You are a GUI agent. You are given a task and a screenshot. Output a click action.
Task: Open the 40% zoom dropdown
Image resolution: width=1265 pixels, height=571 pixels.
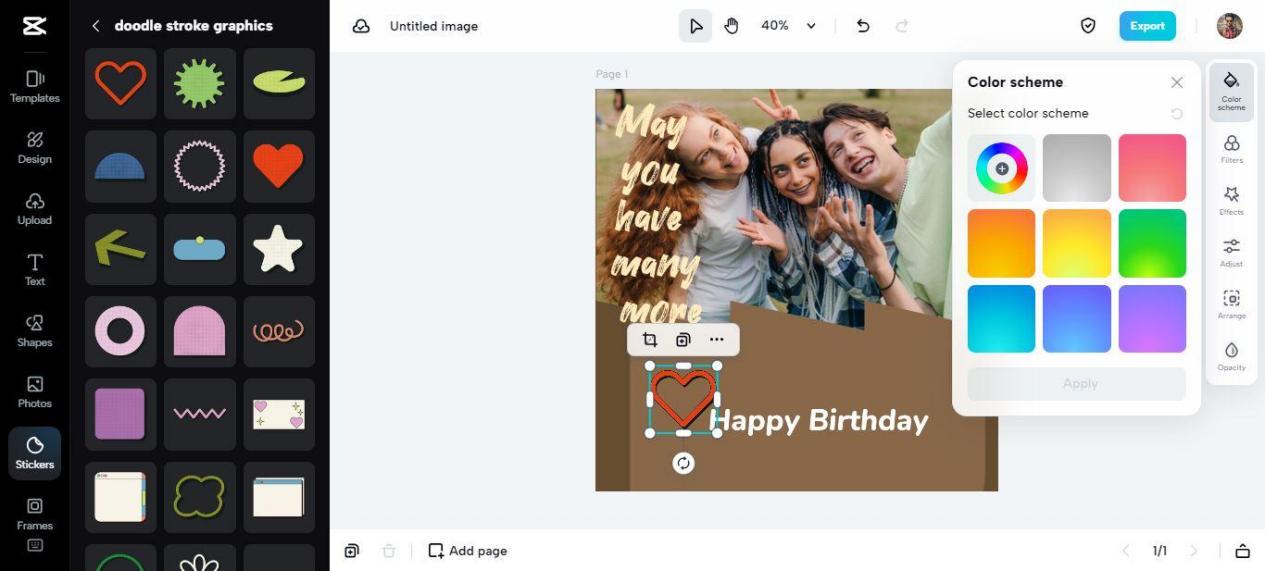click(789, 26)
